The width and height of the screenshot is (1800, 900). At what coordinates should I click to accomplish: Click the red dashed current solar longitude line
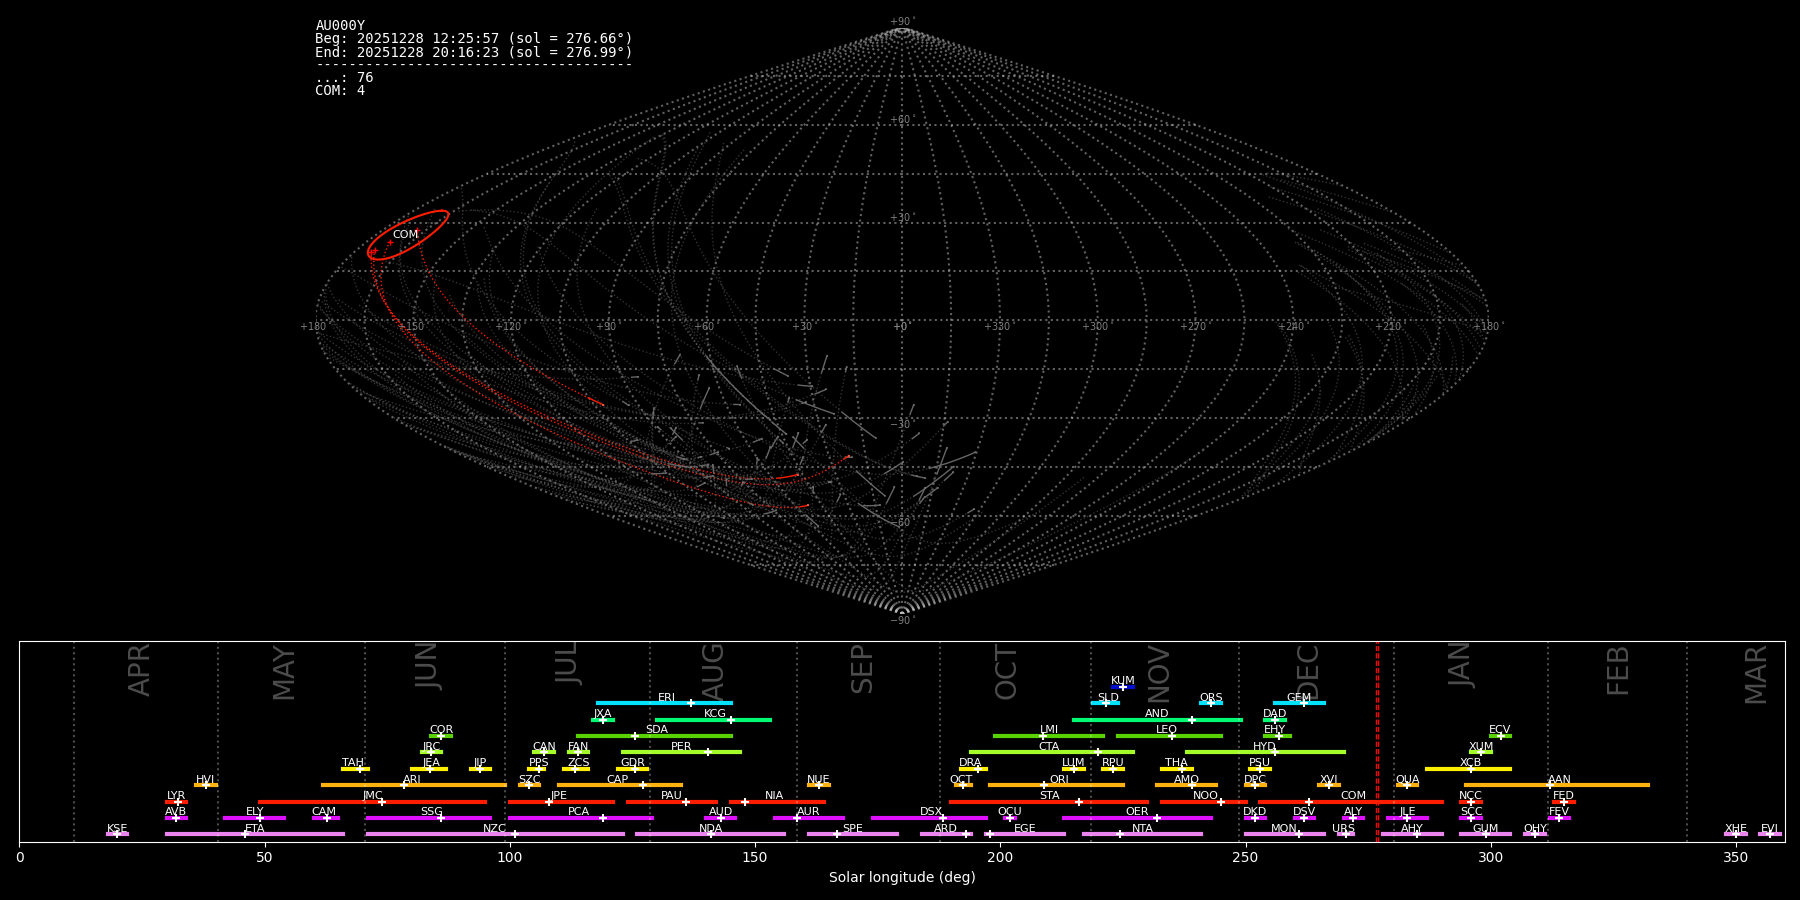coord(1377,741)
